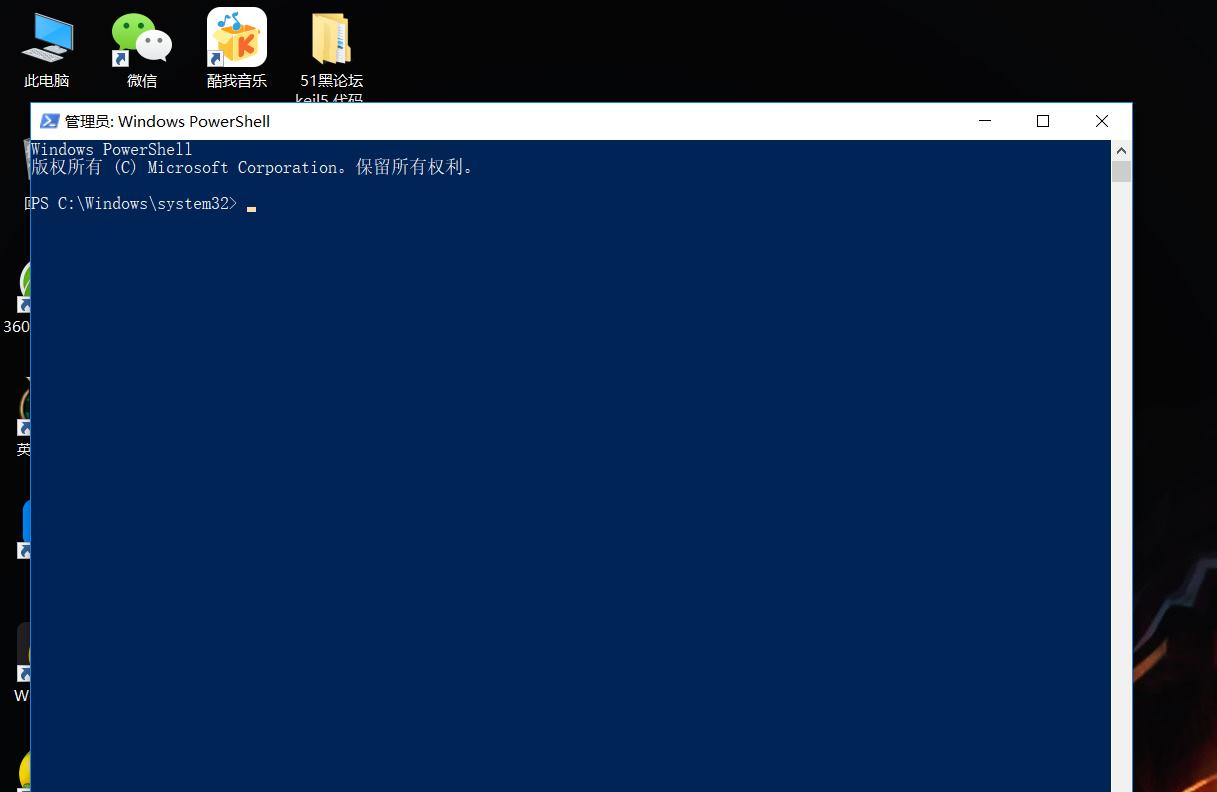1217x792 pixels.
Task: Maximize the Windows PowerShell window
Action: (1042, 120)
